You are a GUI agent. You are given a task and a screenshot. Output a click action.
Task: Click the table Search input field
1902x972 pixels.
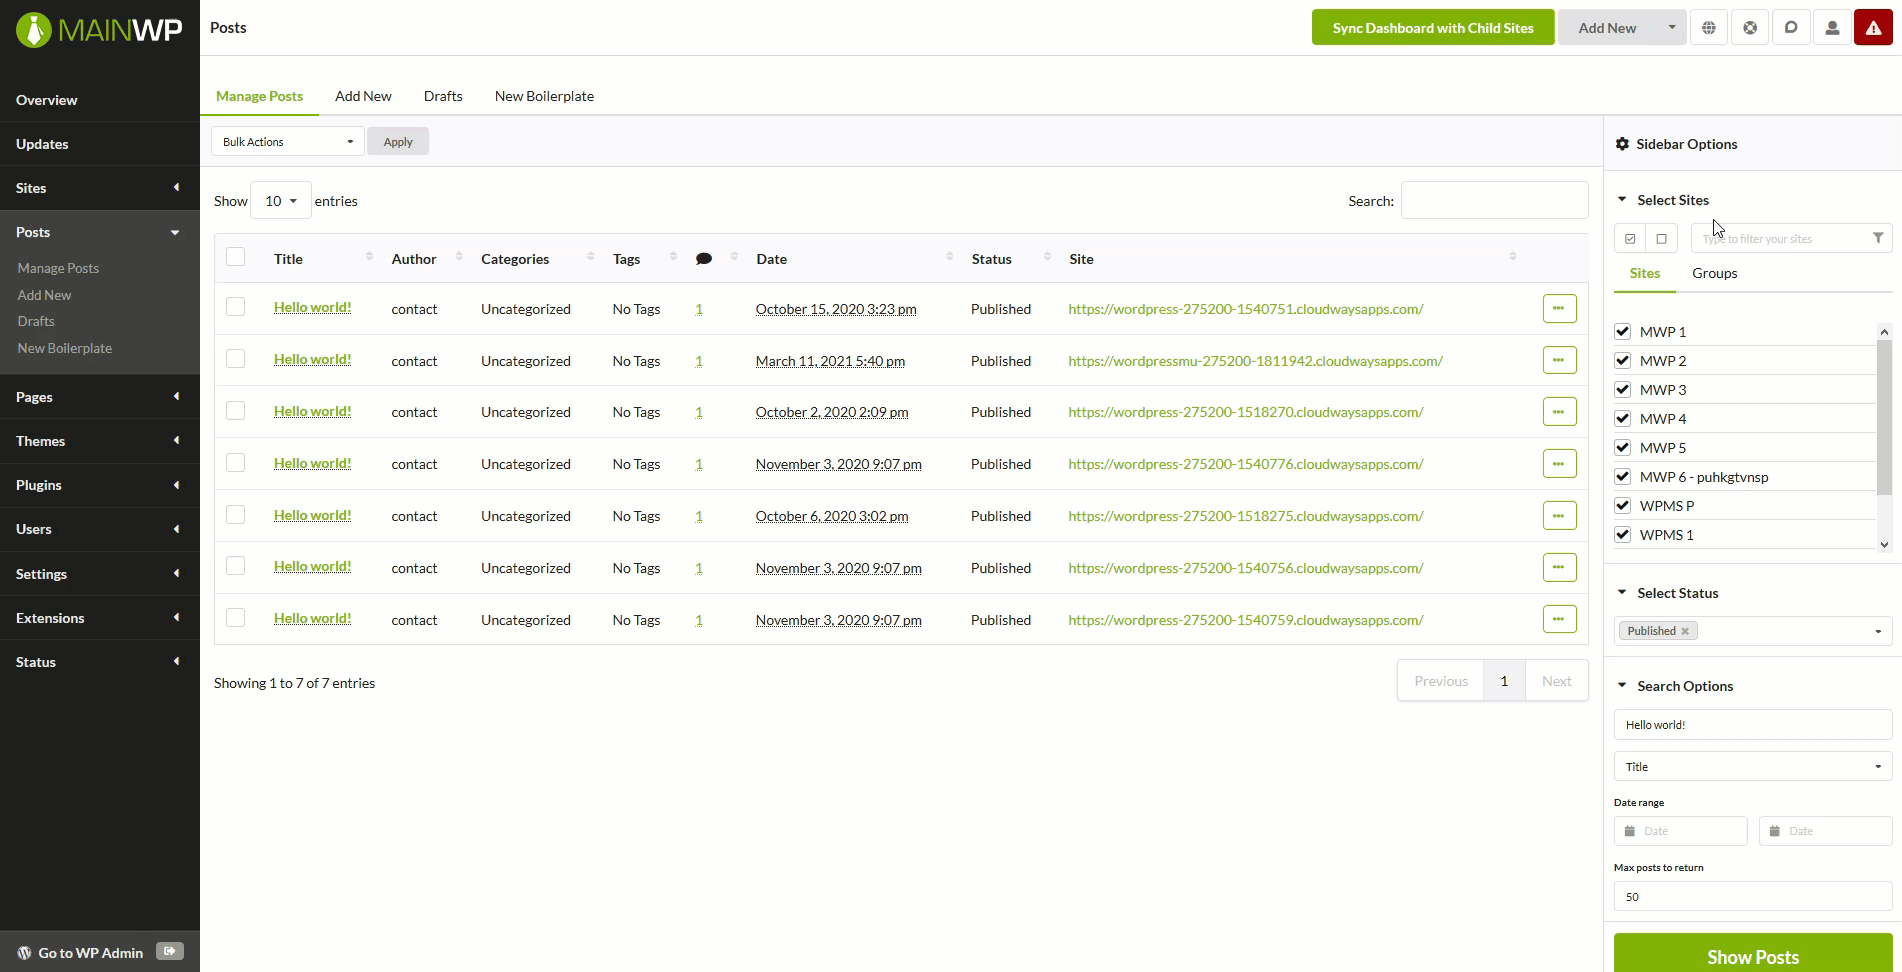point(1494,200)
